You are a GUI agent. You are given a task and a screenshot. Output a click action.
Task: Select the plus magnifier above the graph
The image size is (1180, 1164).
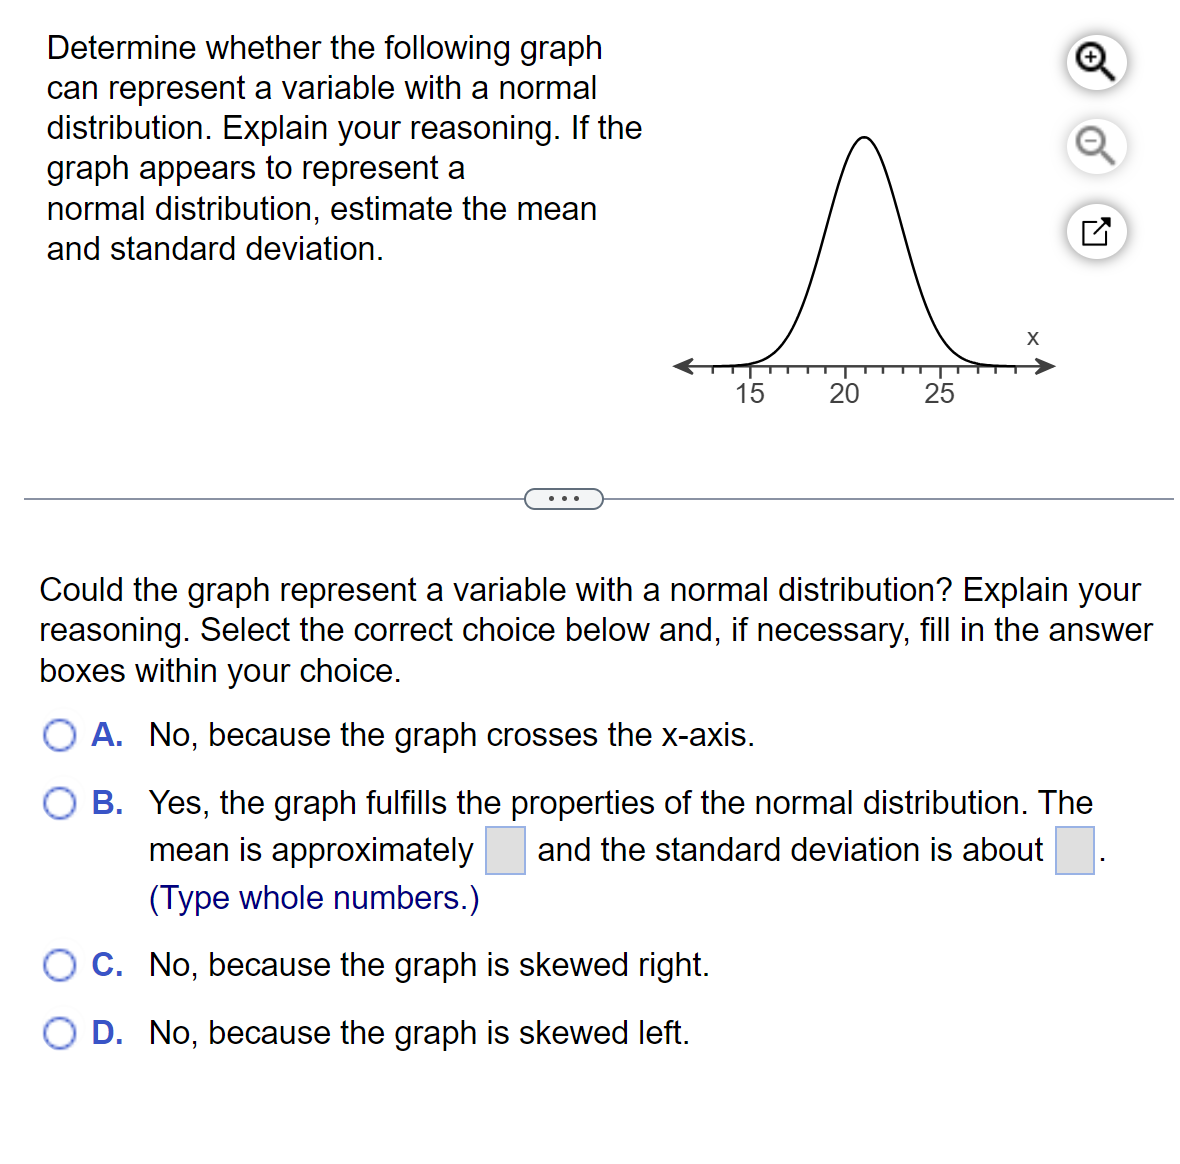tap(1096, 62)
